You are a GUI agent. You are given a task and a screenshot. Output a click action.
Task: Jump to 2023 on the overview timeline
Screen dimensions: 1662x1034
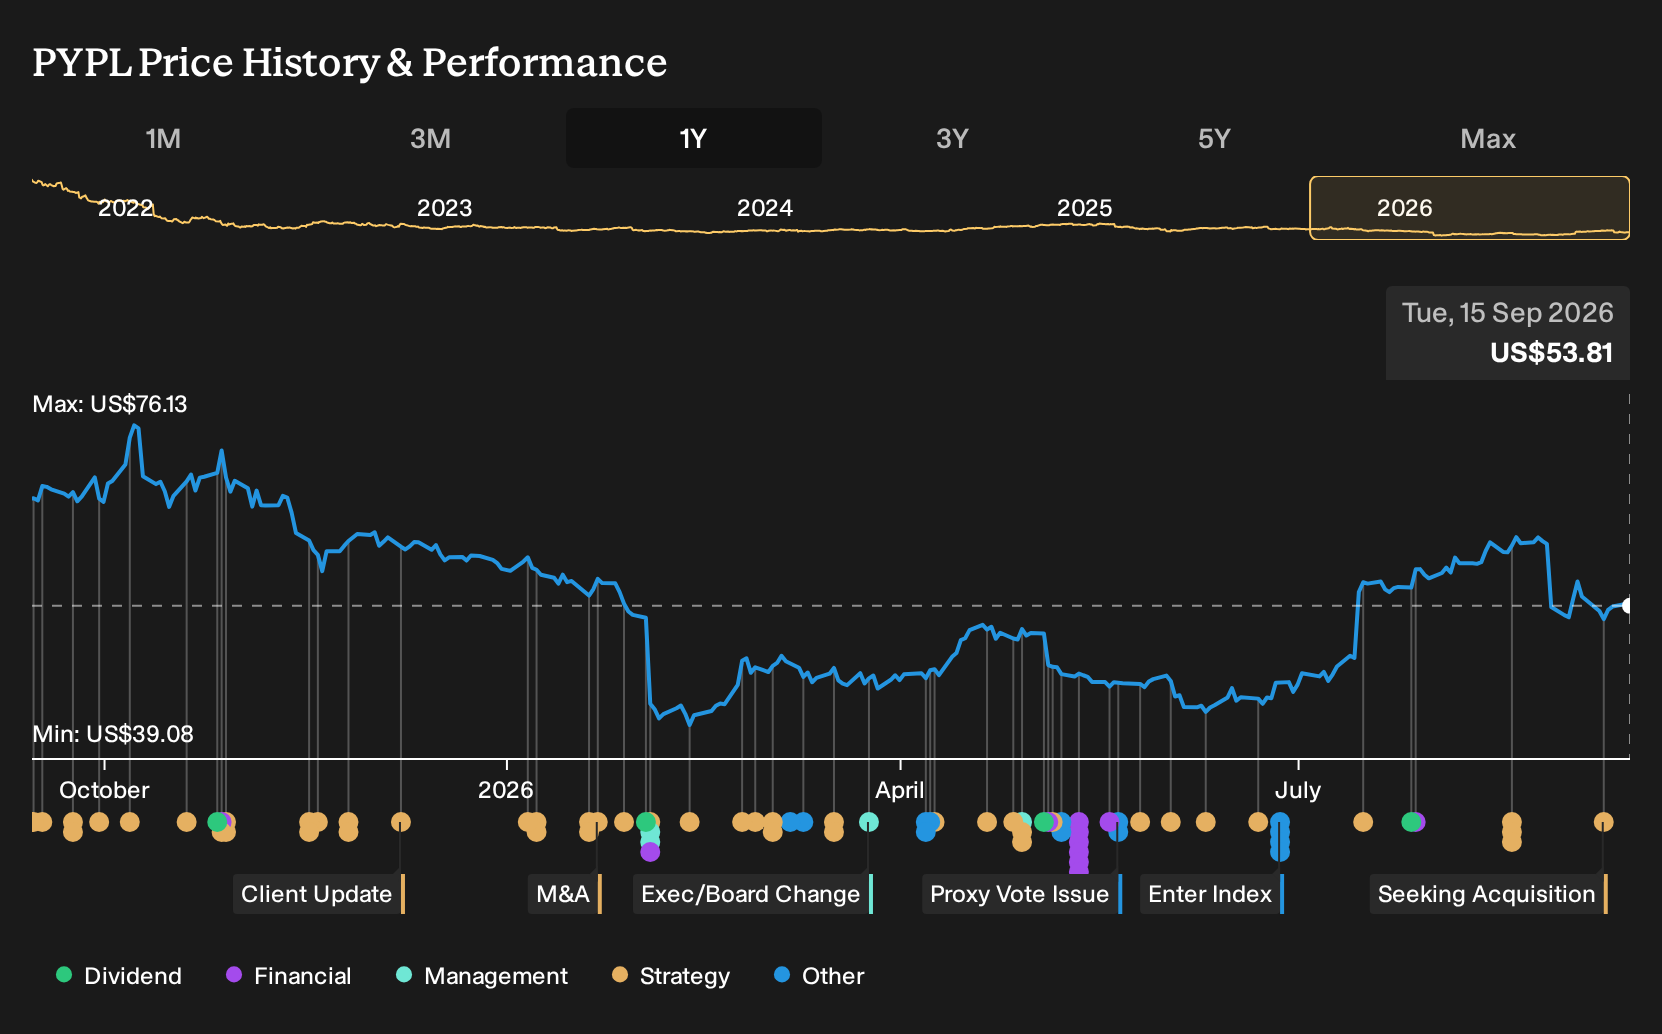pos(445,208)
